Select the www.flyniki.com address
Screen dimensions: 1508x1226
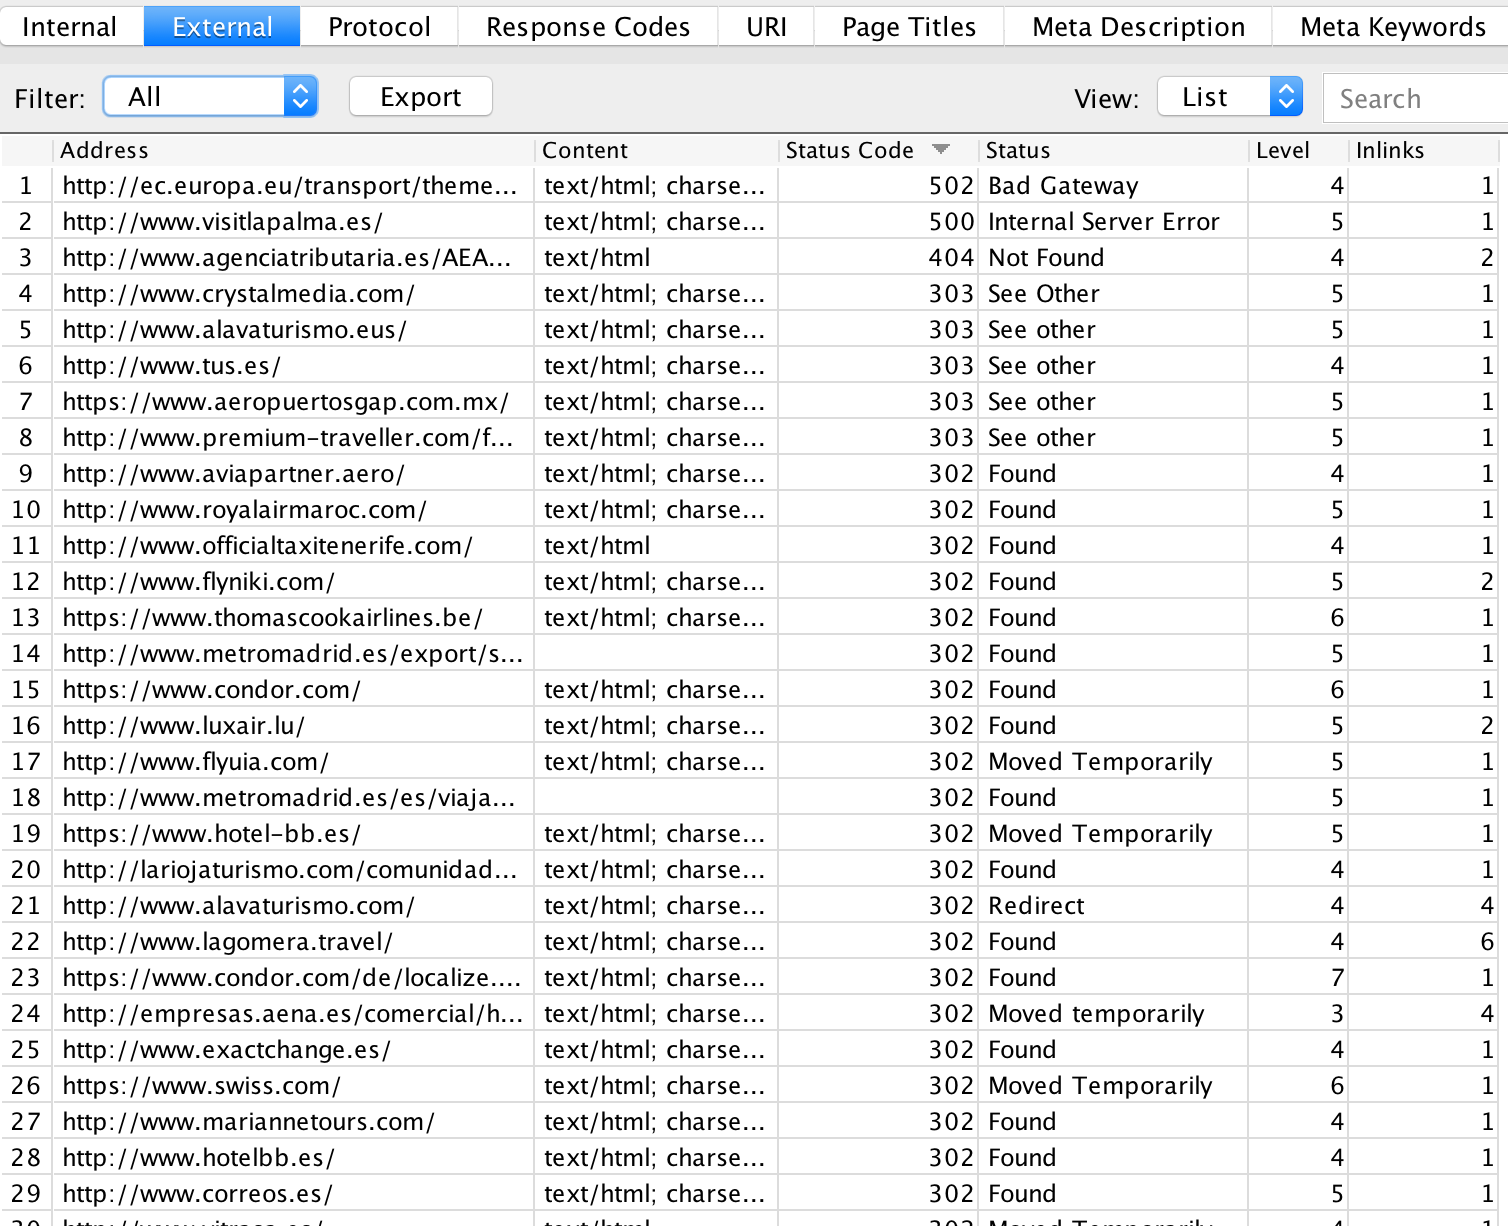click(x=198, y=582)
